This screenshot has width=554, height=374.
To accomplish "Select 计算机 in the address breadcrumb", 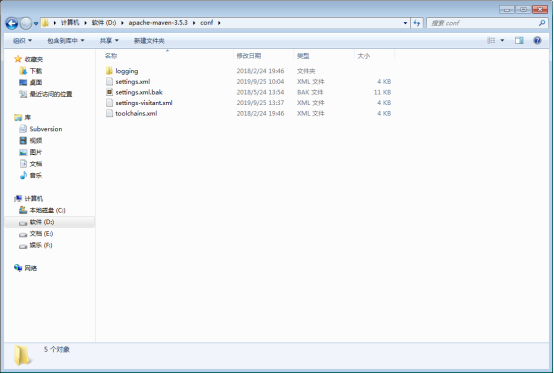I will (70, 23).
